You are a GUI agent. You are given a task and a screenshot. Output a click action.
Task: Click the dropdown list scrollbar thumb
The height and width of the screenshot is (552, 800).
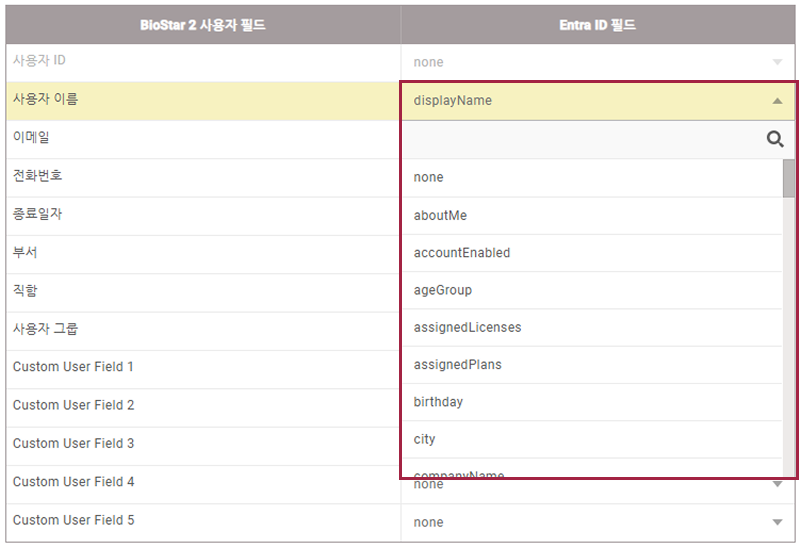point(788,179)
